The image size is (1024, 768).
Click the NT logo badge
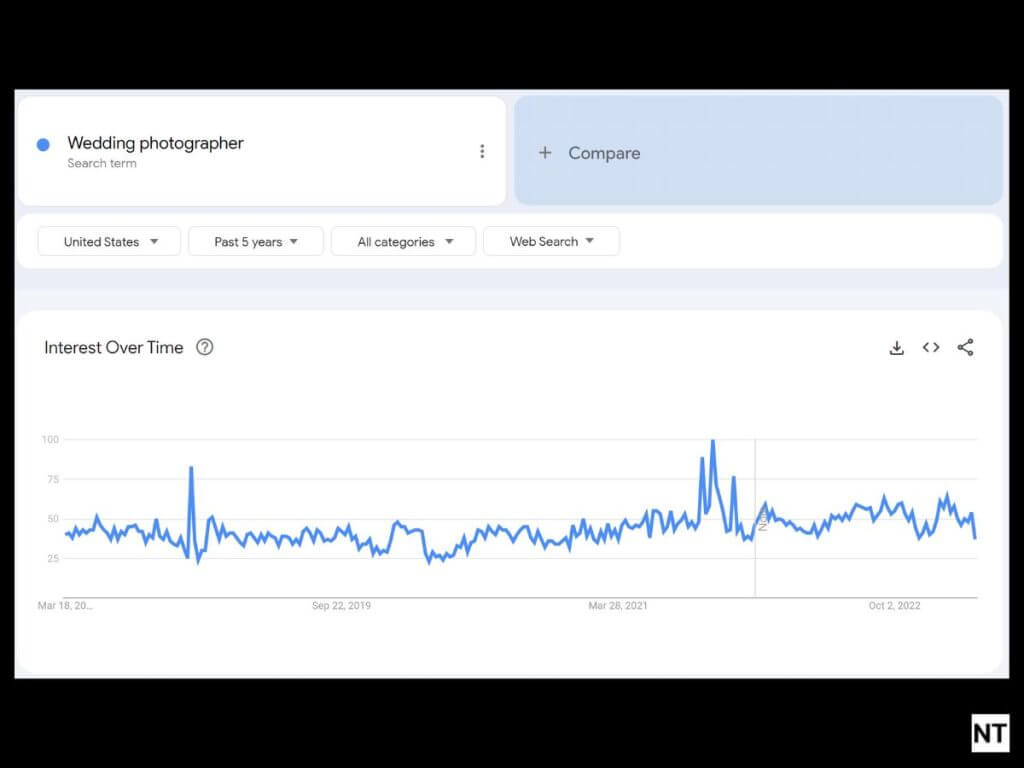990,733
